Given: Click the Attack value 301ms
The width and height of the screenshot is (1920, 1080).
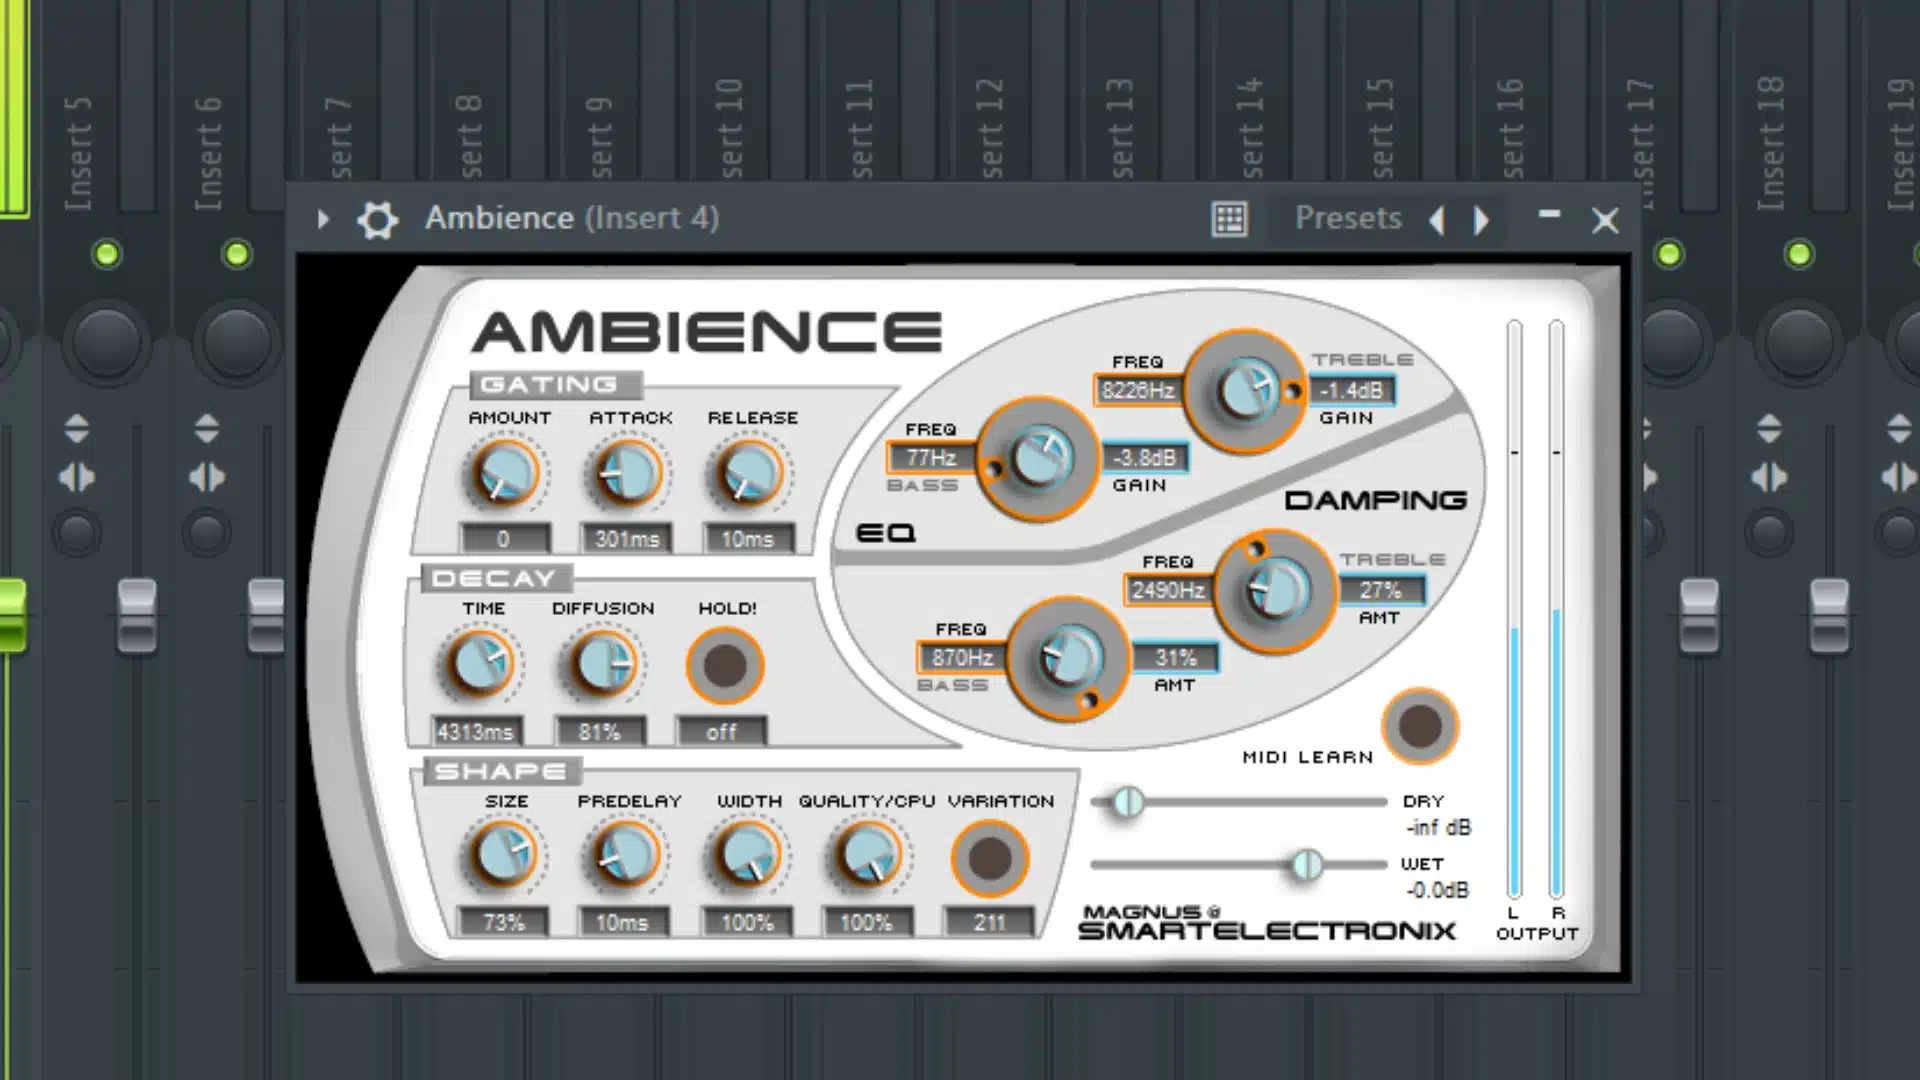Looking at the screenshot, I should point(627,538).
